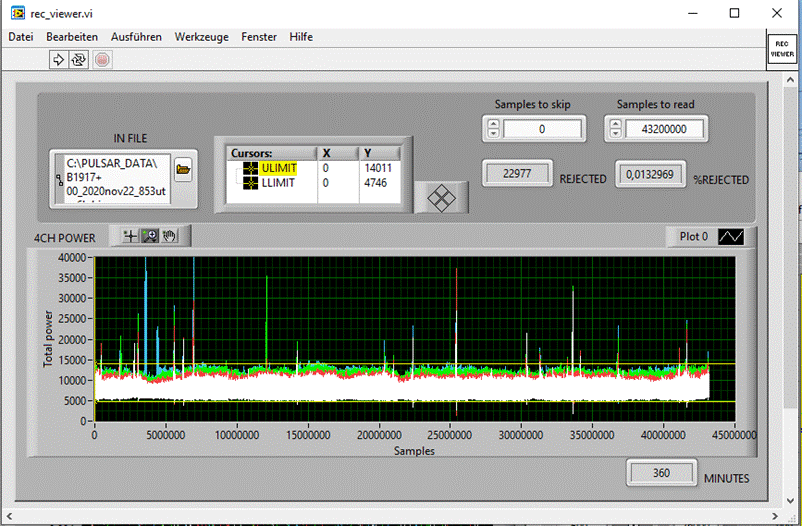This screenshot has width=802, height=526.
Task: Click the %REJECTED indicator 0,0132969
Action: pyautogui.click(x=650, y=174)
